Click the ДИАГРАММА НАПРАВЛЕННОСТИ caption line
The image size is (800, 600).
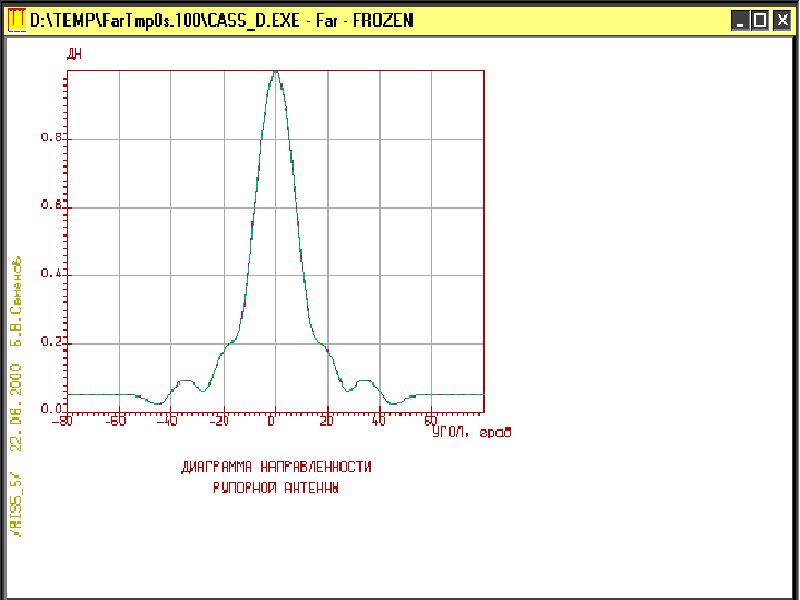pos(276,467)
